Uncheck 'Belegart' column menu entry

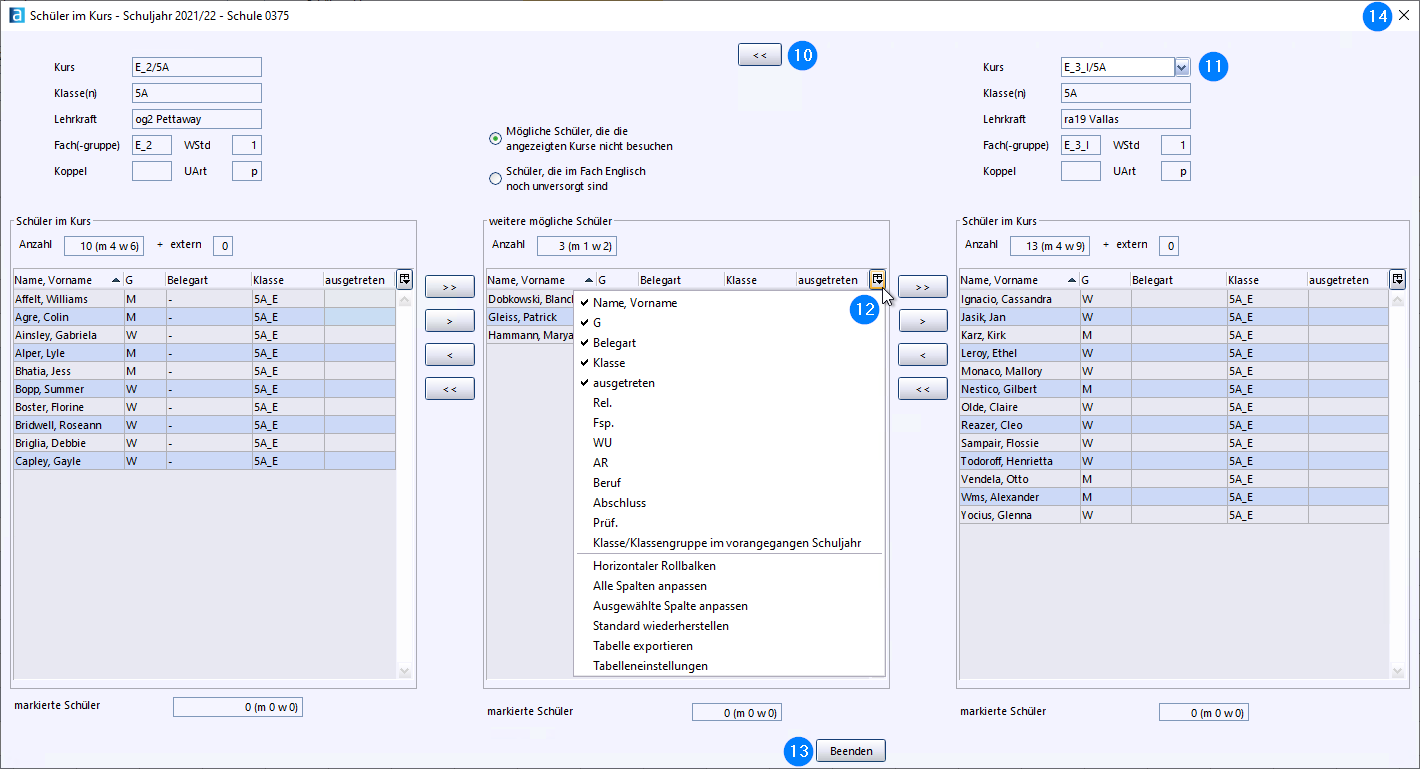(x=729, y=343)
